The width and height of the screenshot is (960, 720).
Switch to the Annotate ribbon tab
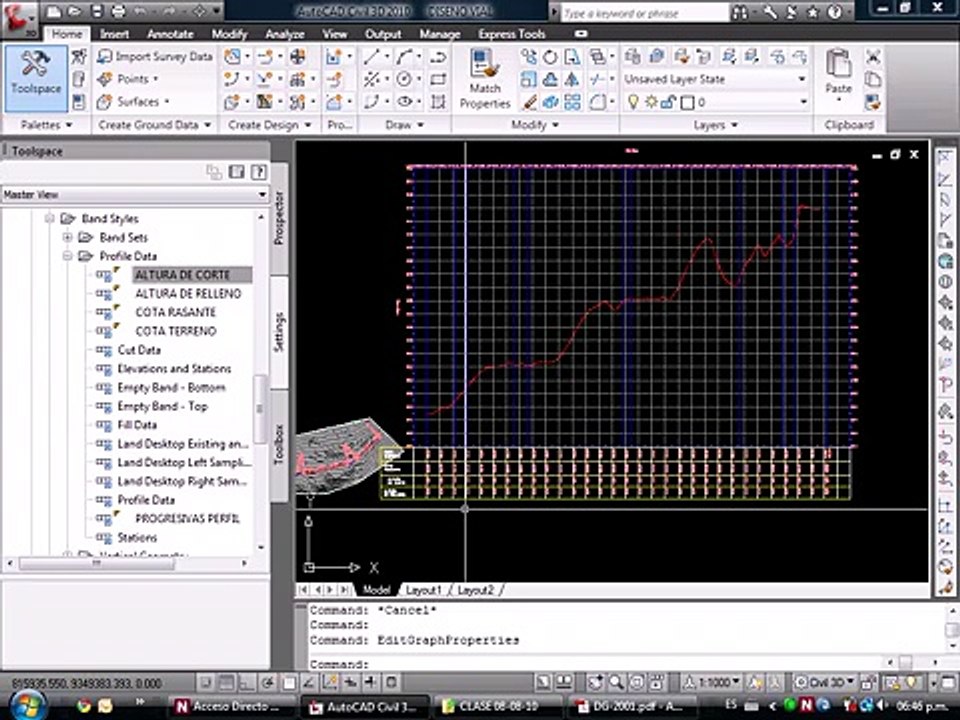point(170,34)
